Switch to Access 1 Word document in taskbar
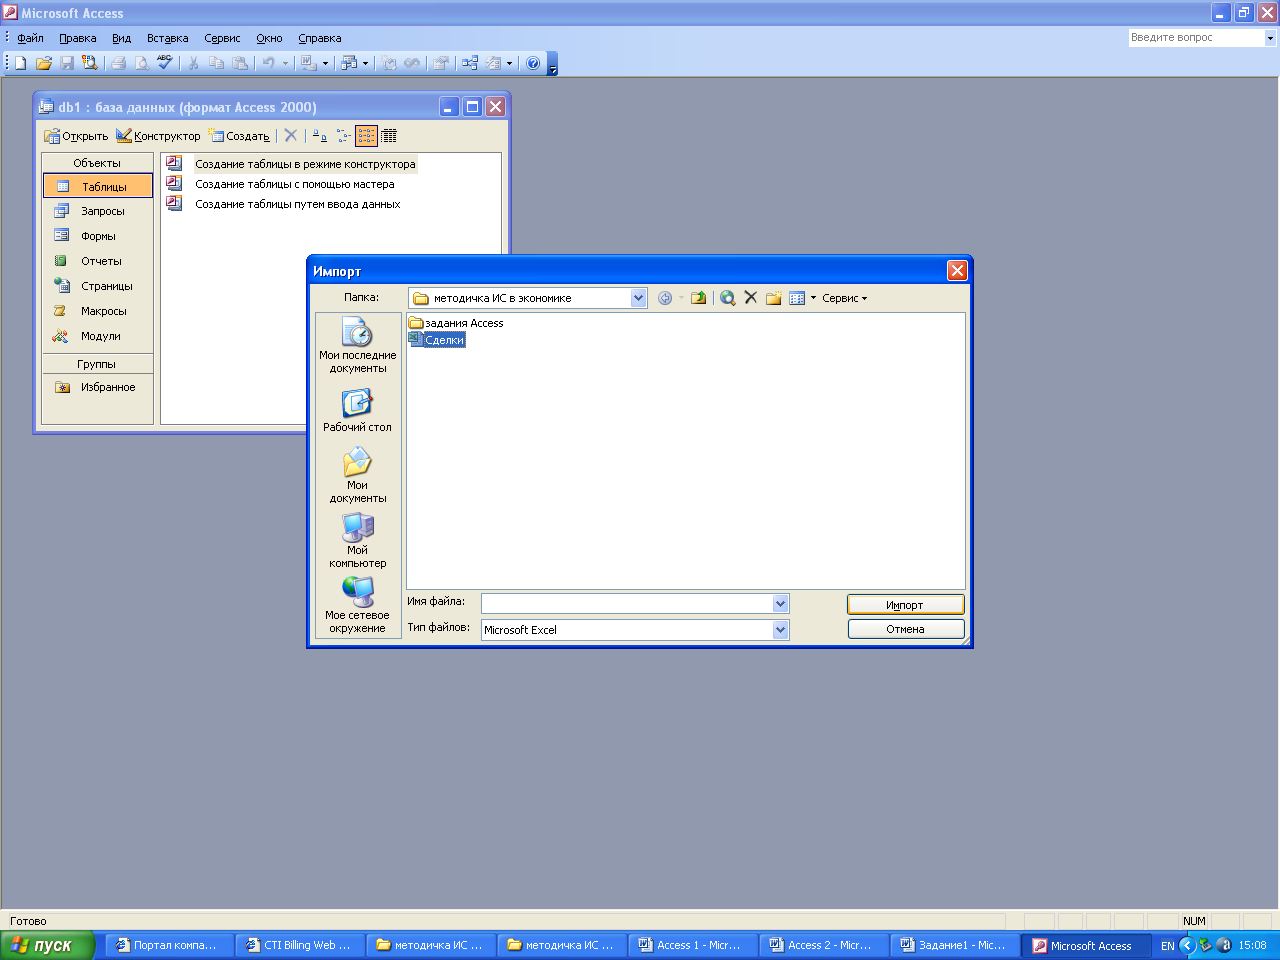1280x960 pixels. pyautogui.click(x=691, y=945)
